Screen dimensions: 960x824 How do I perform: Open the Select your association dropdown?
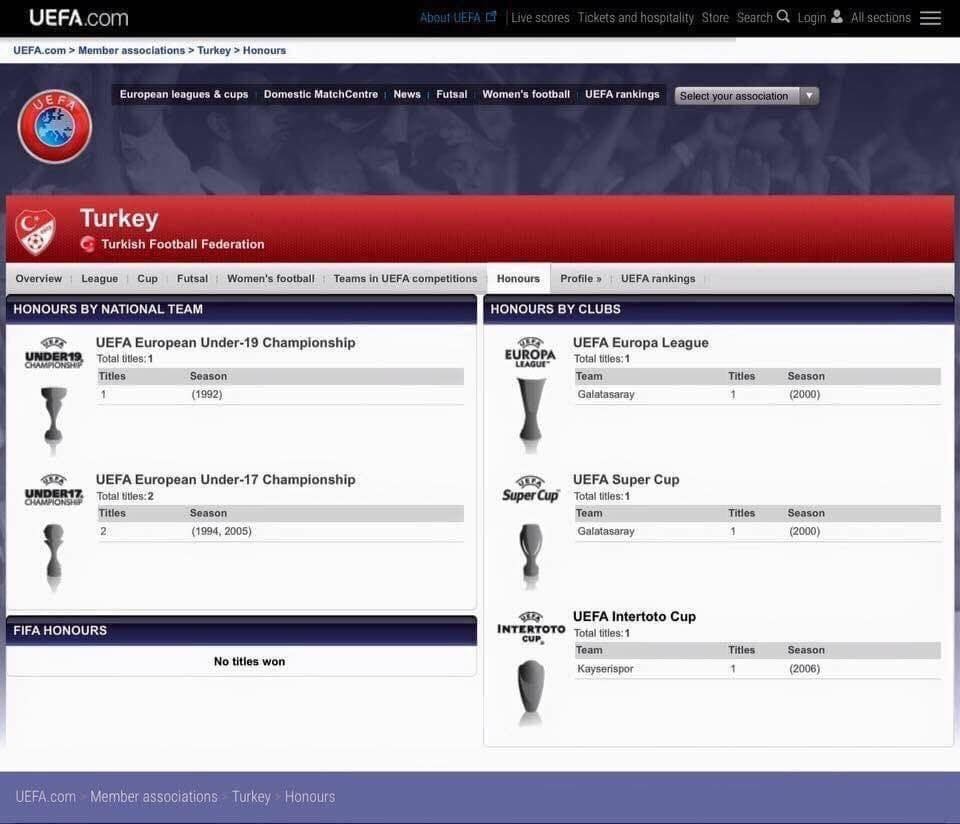pos(746,96)
